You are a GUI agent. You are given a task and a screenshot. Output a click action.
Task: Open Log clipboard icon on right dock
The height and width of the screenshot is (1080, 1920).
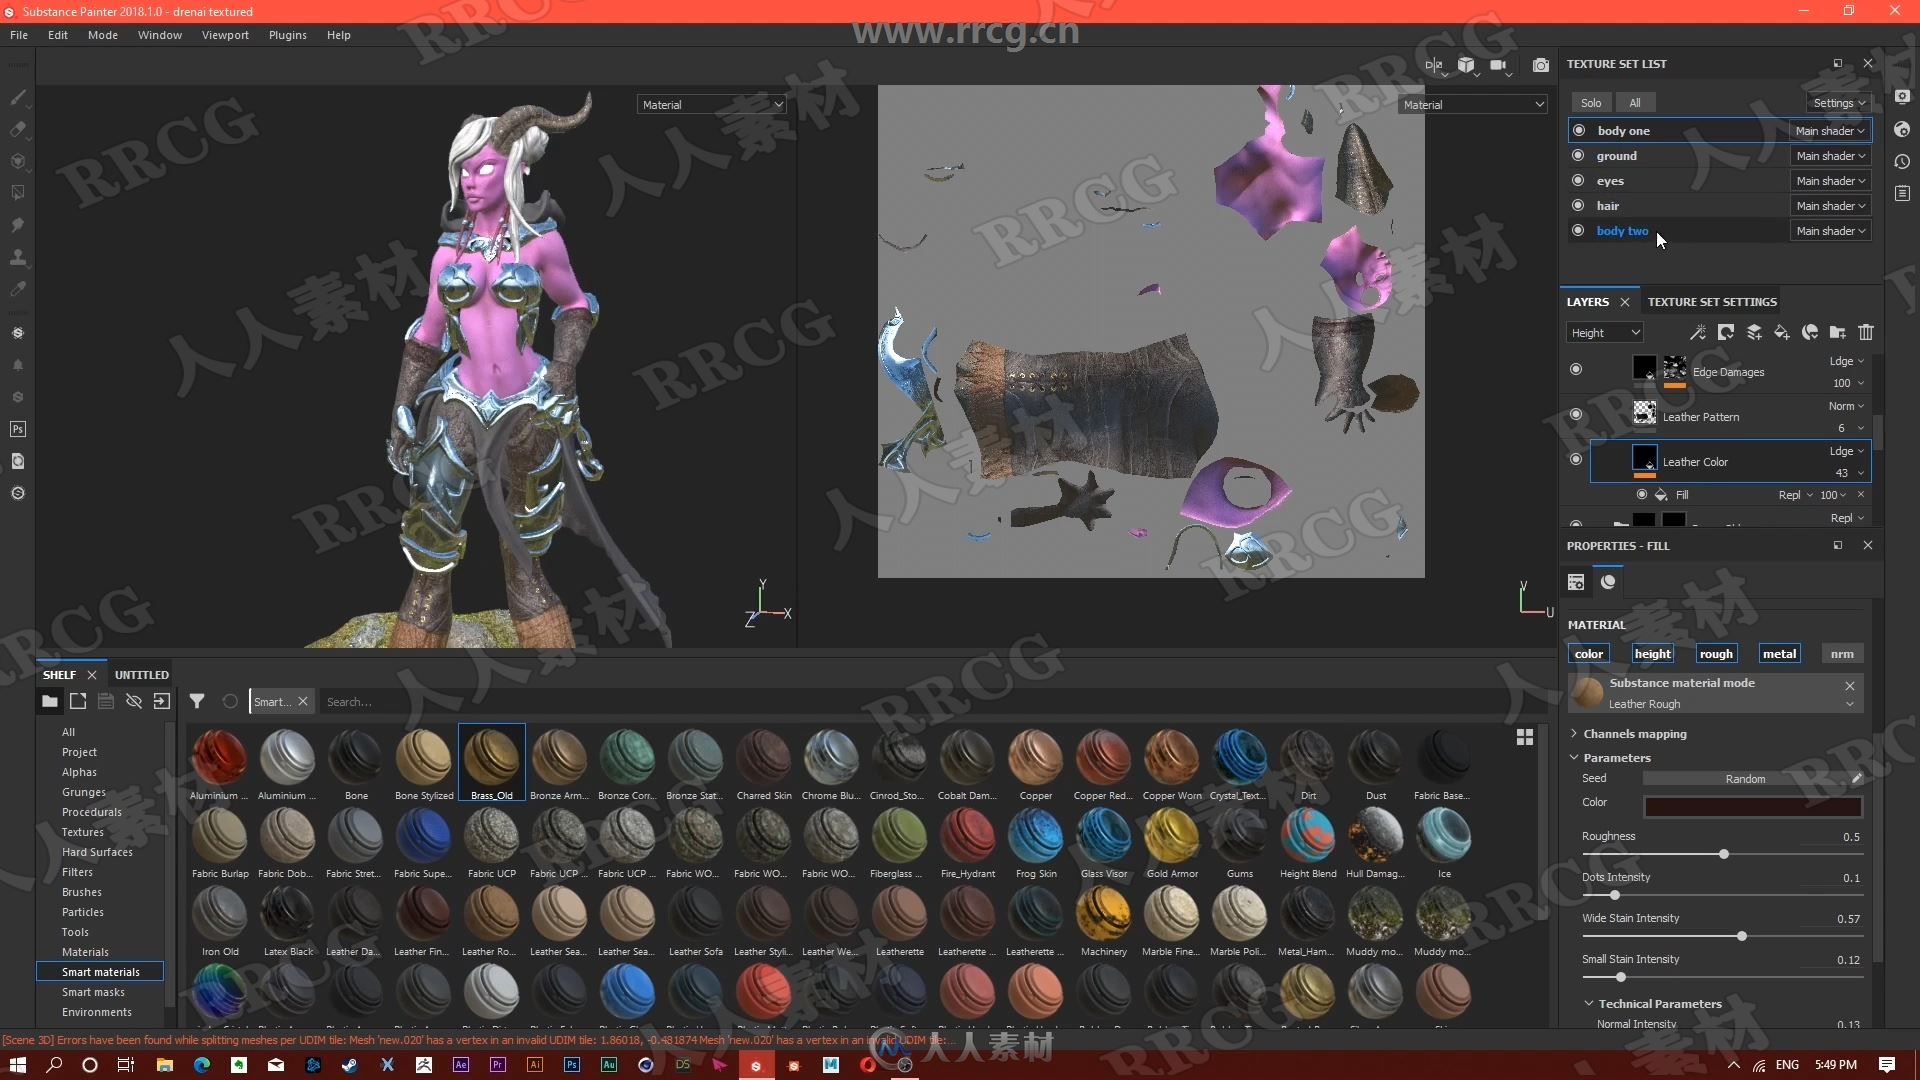coord(1902,193)
